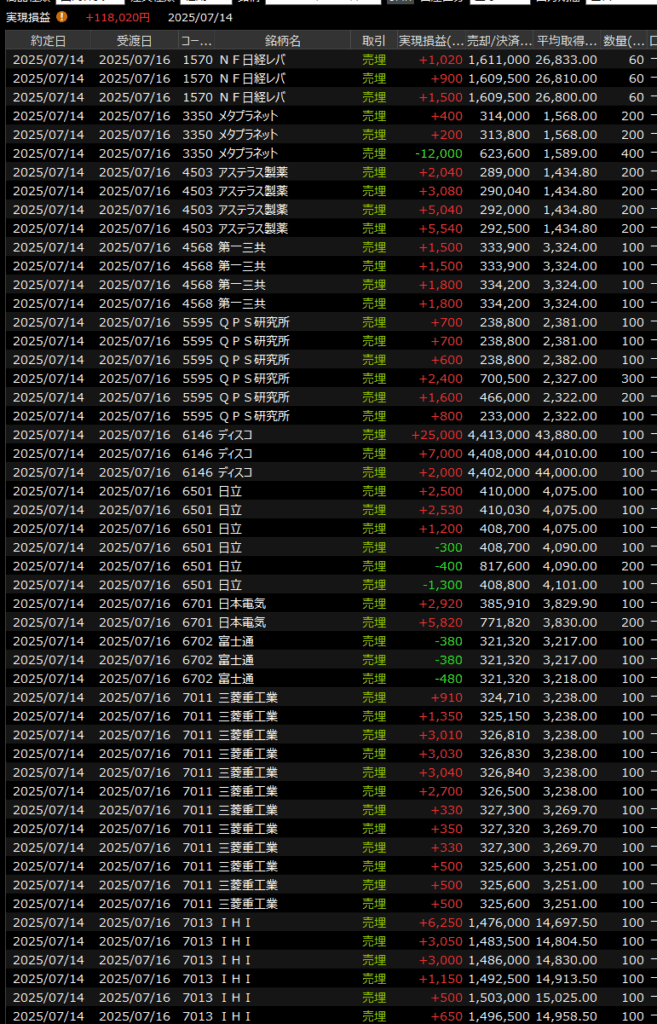Select the 富士通 row showing -480
Screen dimensions: 657x1024
[300, 679]
